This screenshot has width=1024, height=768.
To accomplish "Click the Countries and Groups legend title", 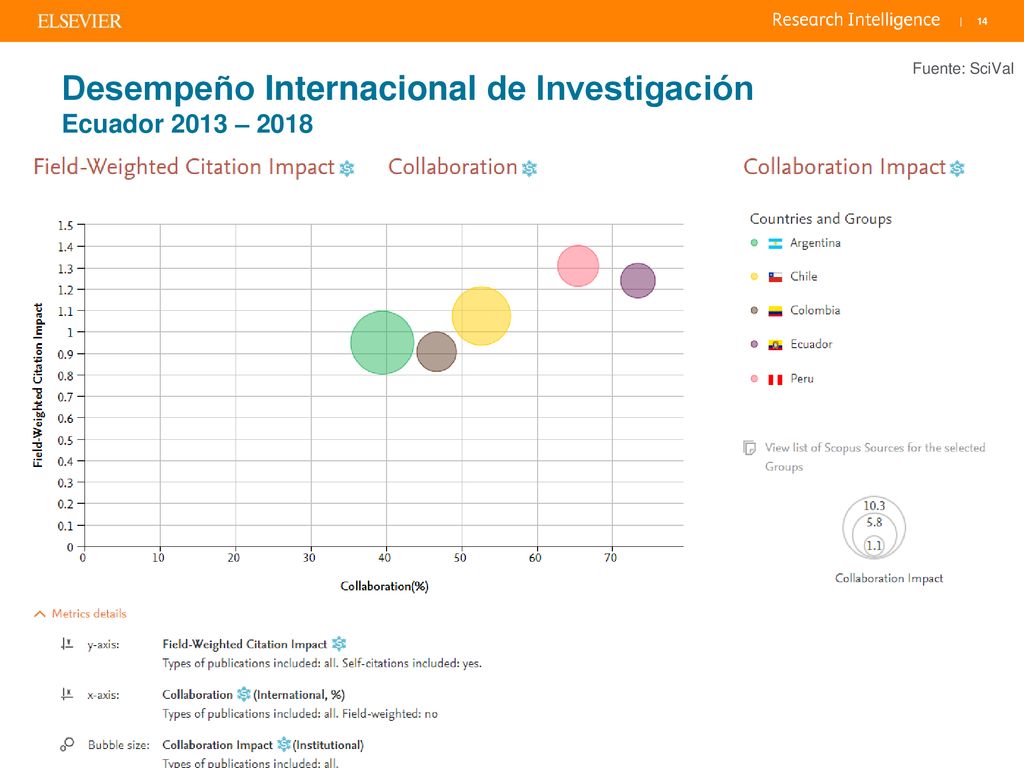I will pos(820,219).
